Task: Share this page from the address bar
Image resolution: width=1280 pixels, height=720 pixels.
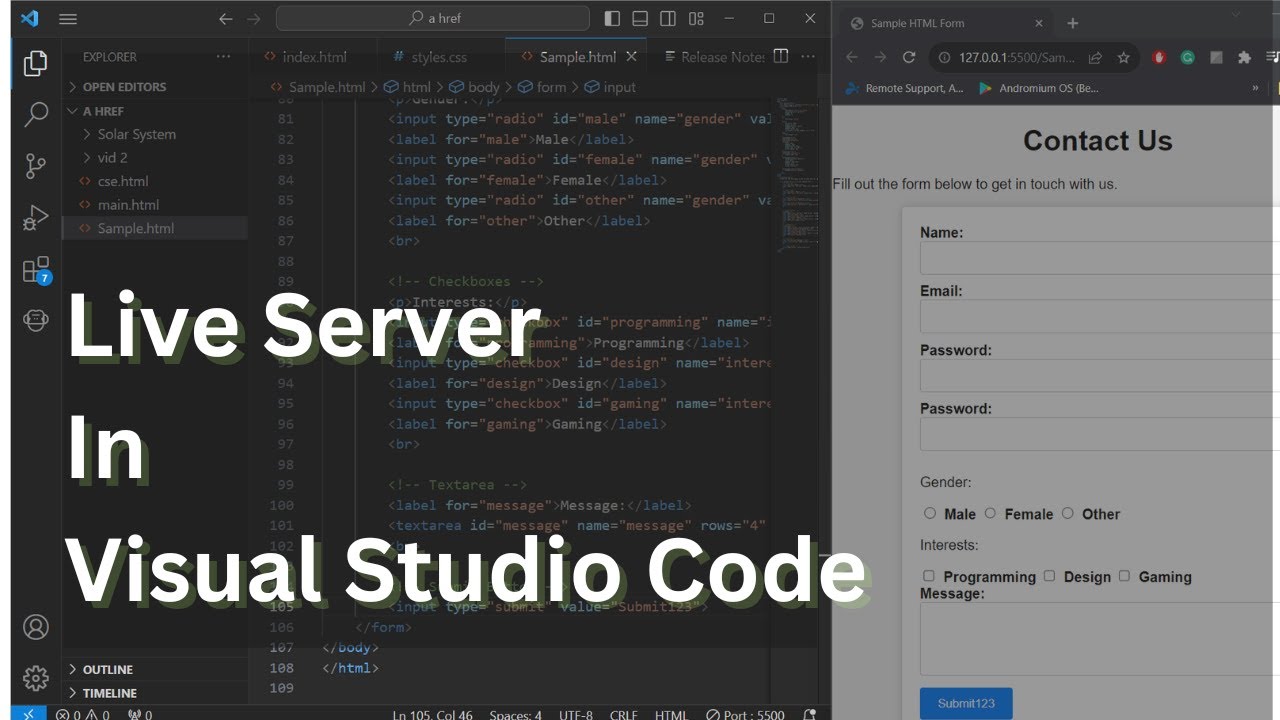Action: (1095, 58)
